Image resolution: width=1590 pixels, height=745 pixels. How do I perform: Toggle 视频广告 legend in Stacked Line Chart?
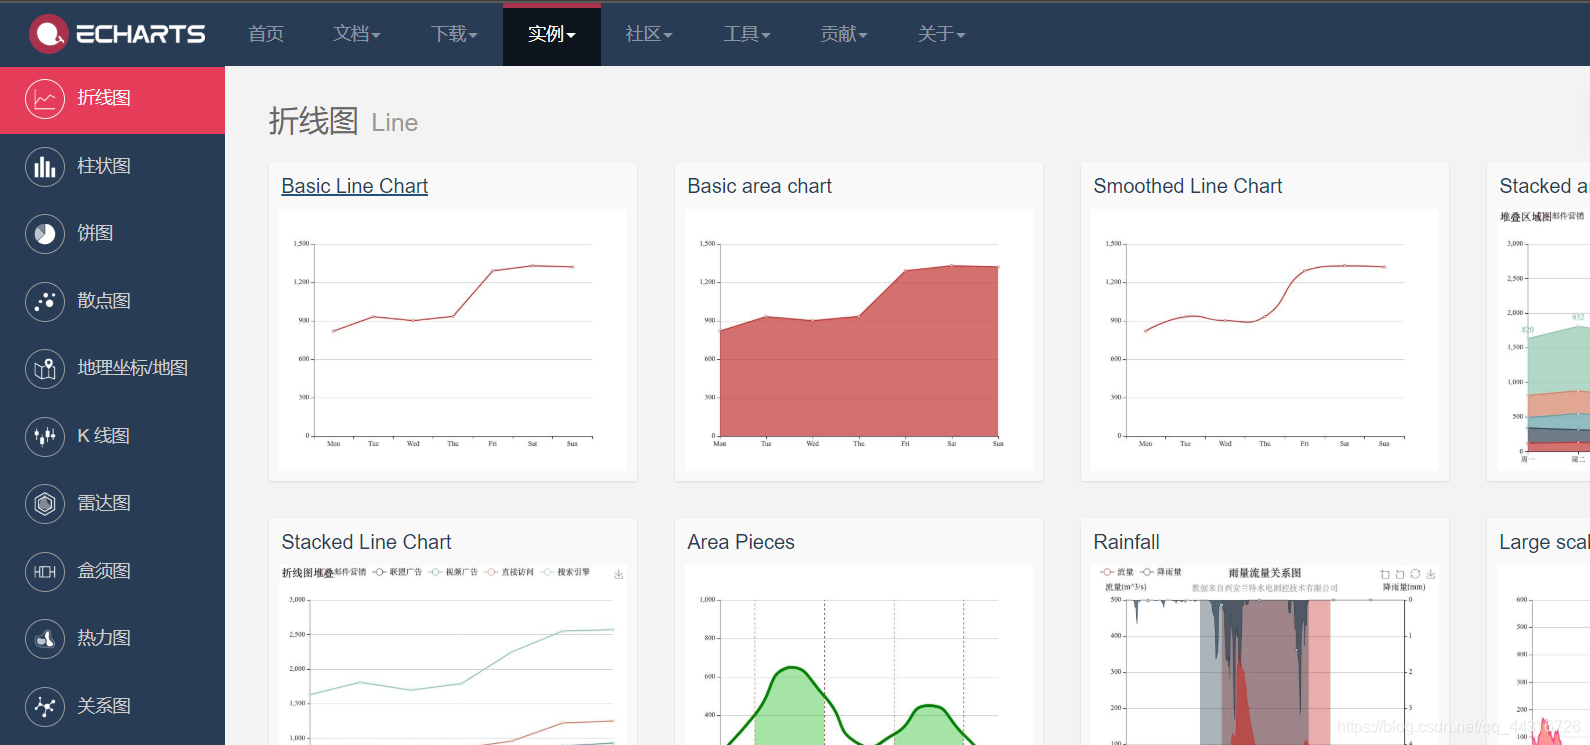click(x=454, y=572)
